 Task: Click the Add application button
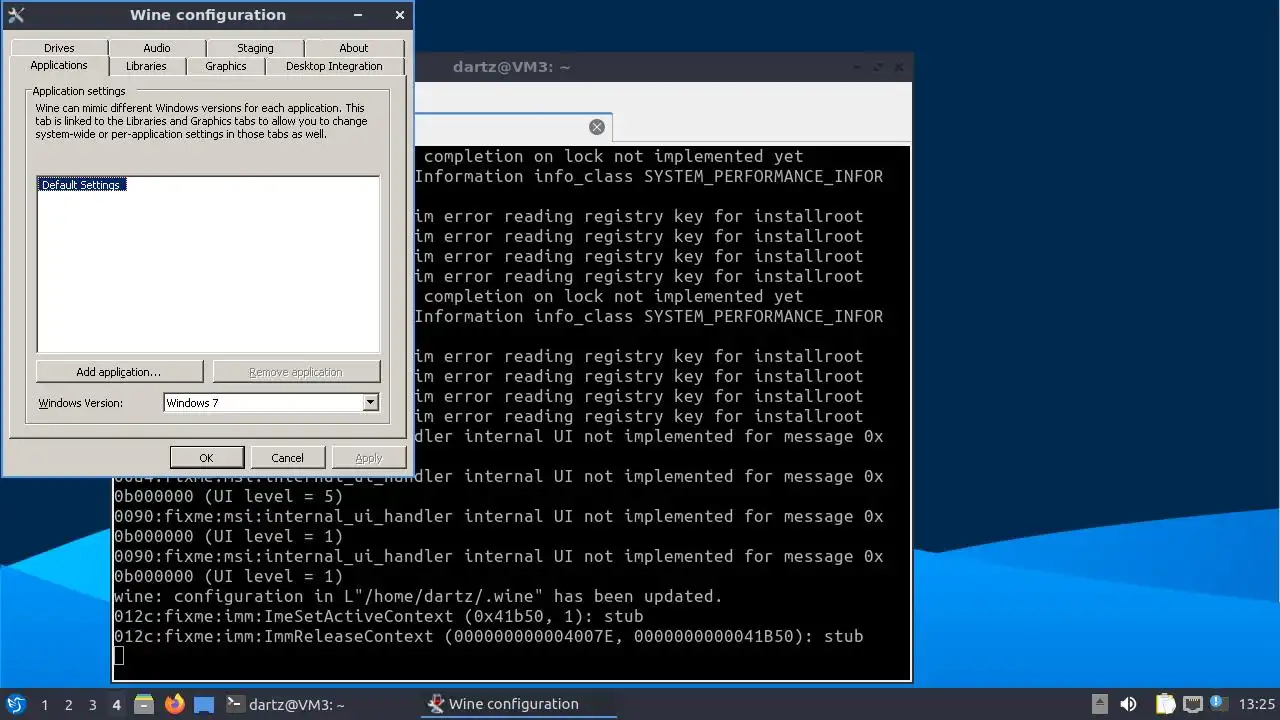(x=119, y=372)
